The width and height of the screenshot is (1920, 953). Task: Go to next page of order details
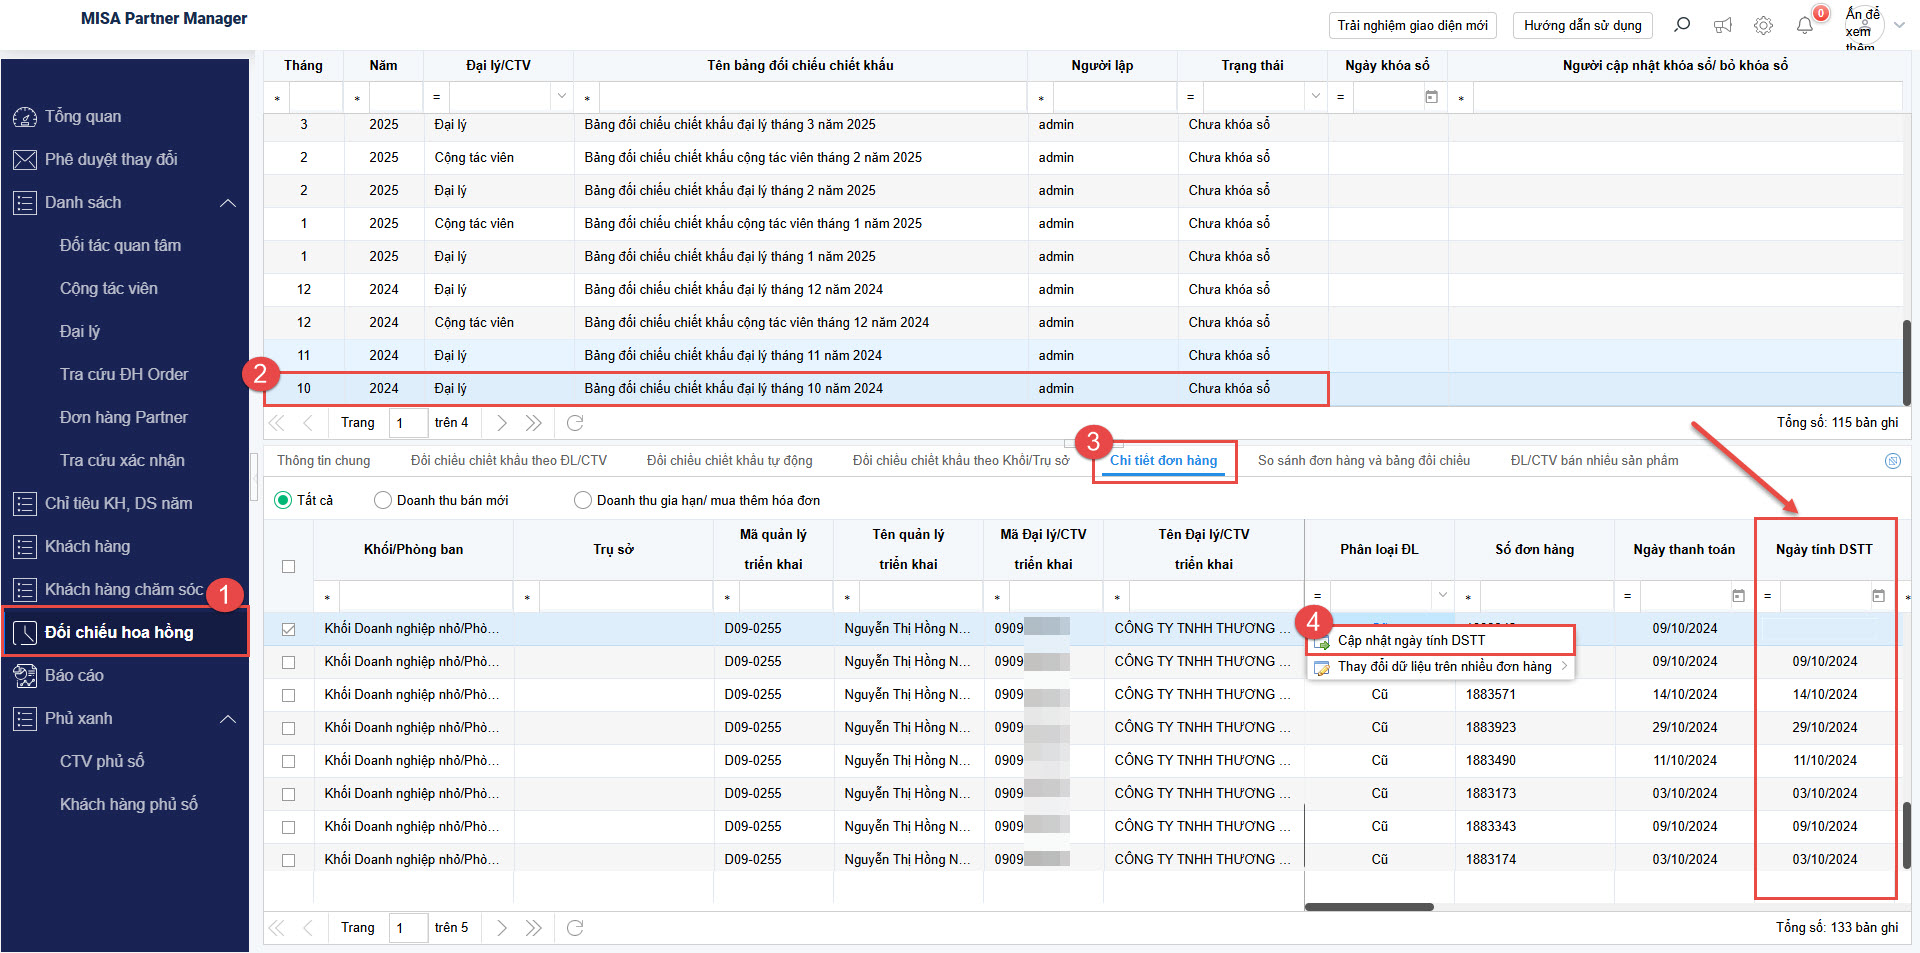click(502, 928)
